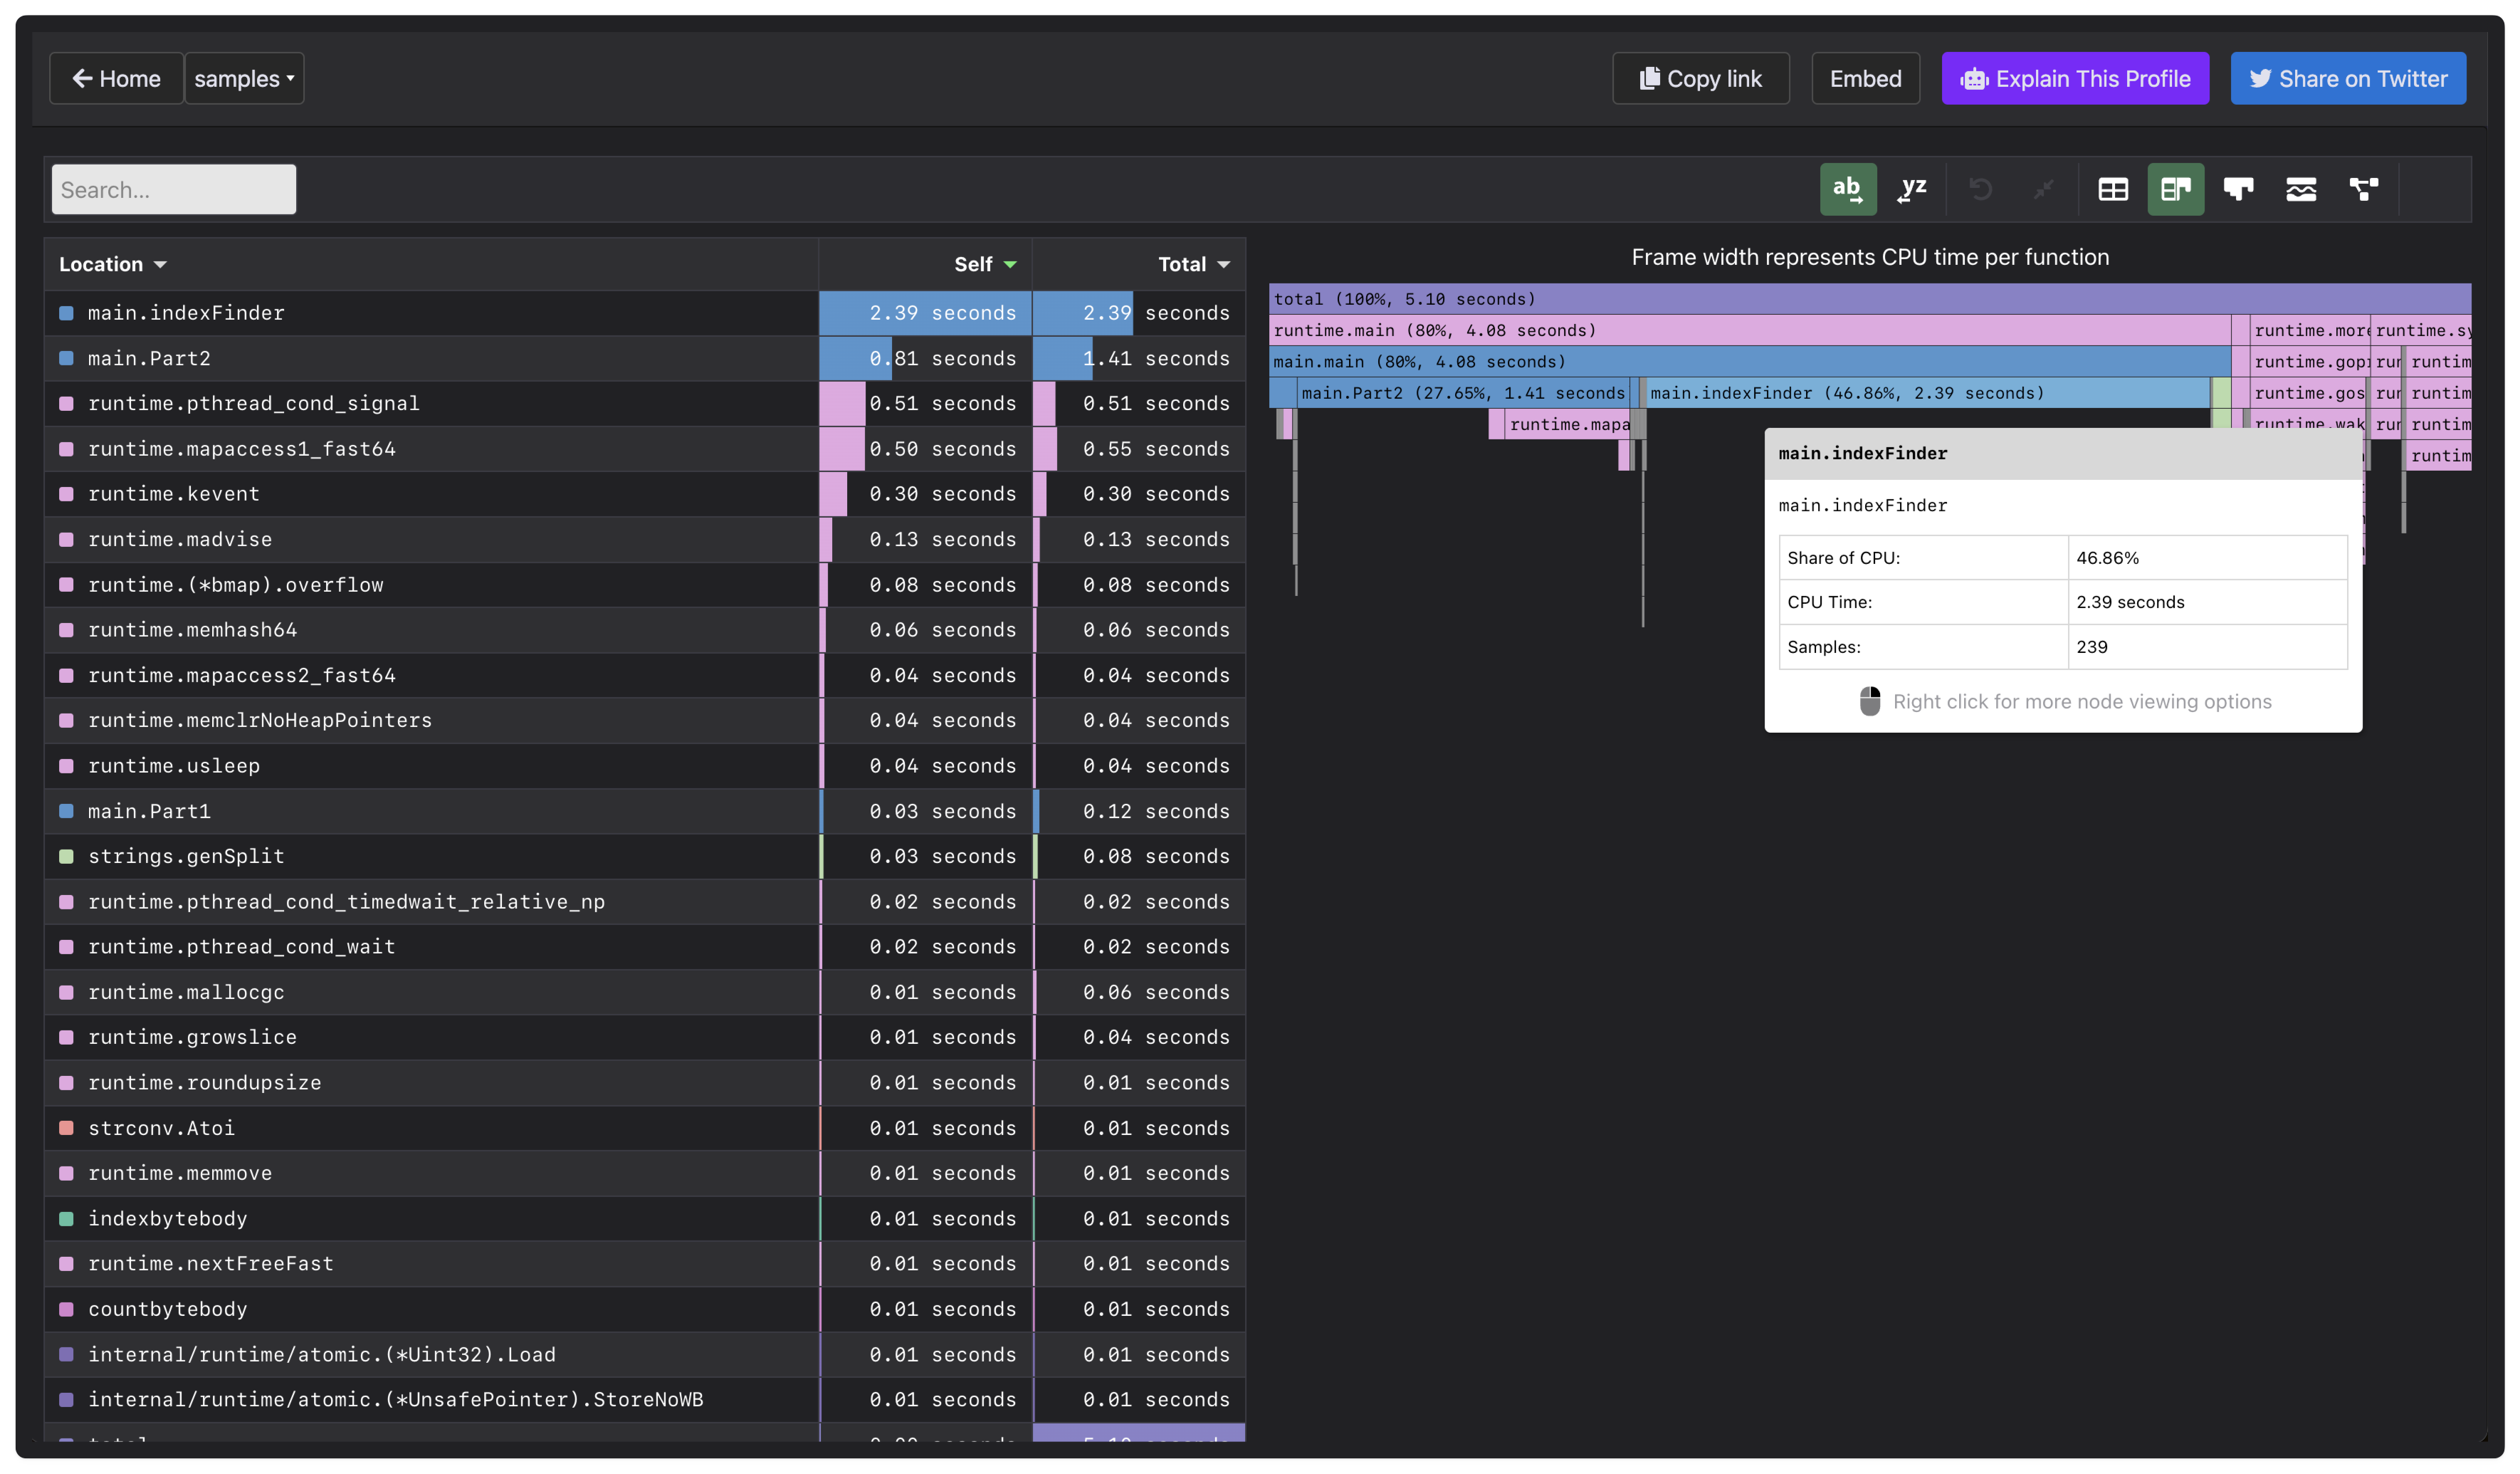The width and height of the screenshot is (2520, 1474).
Task: Select main.Part1 row
Action: [x=645, y=811]
